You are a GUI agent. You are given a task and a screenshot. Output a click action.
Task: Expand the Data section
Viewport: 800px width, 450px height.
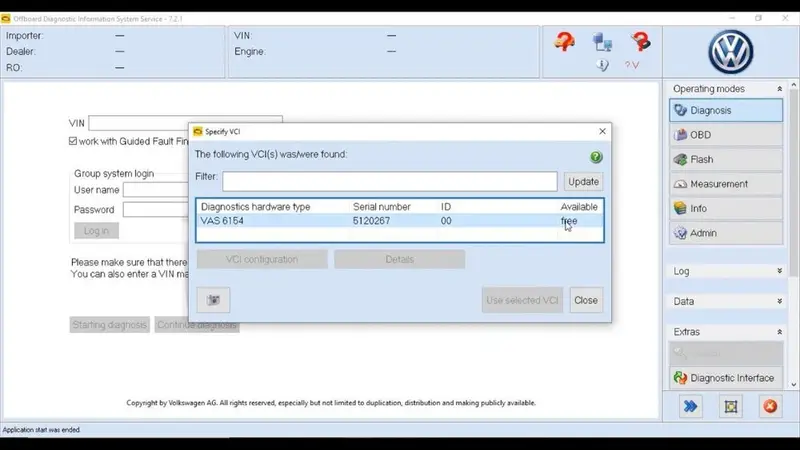pos(779,301)
